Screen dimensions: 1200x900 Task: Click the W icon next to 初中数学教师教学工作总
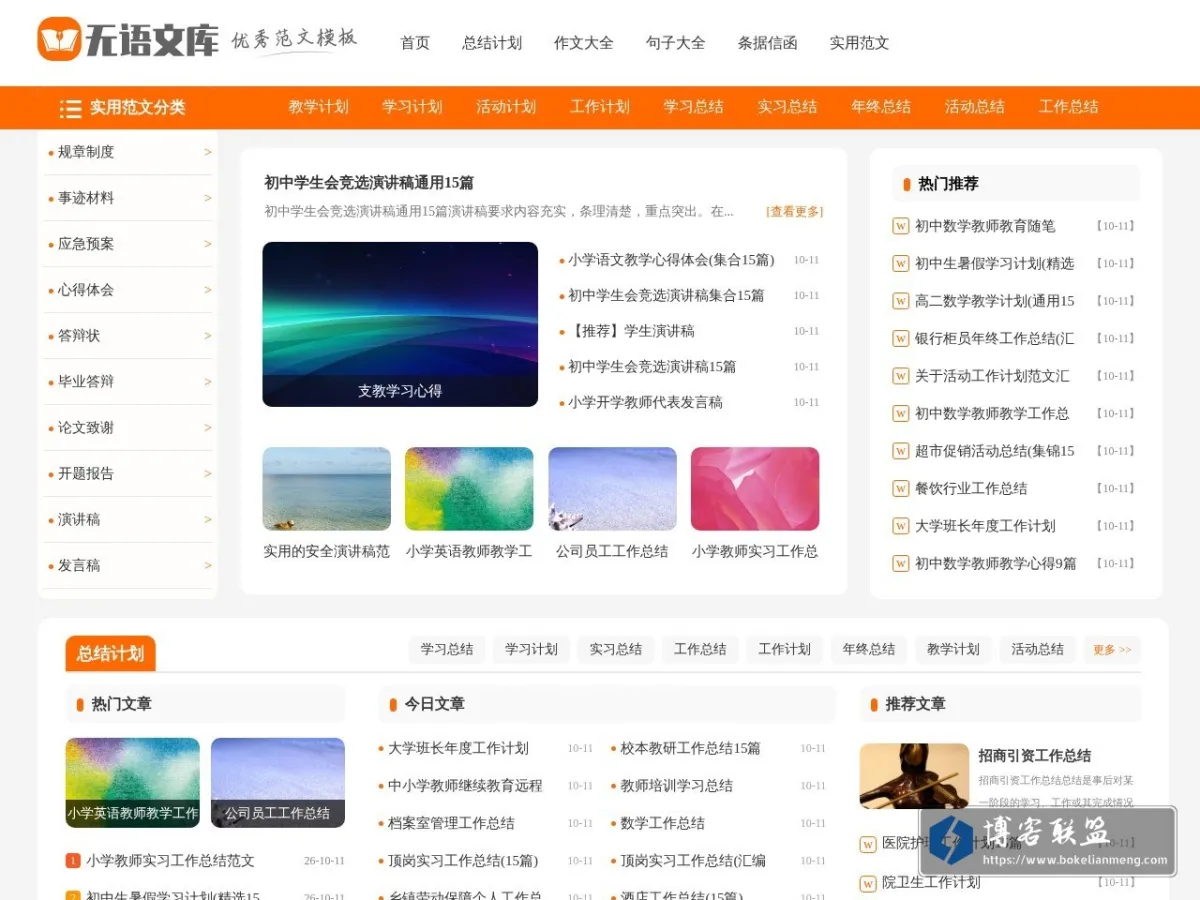tap(900, 413)
